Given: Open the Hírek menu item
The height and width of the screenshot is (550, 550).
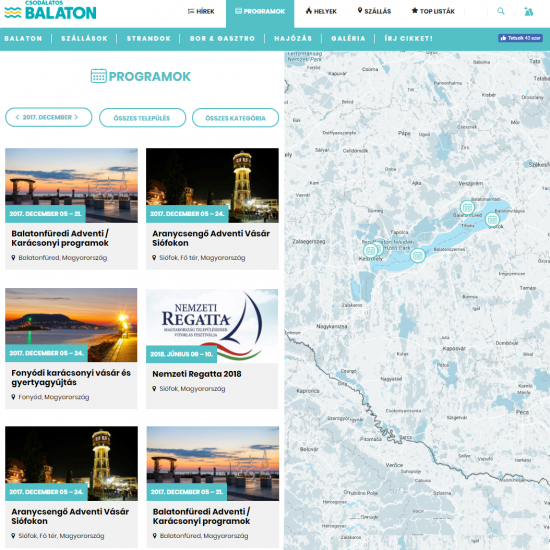Looking at the screenshot, I should click(x=201, y=12).
